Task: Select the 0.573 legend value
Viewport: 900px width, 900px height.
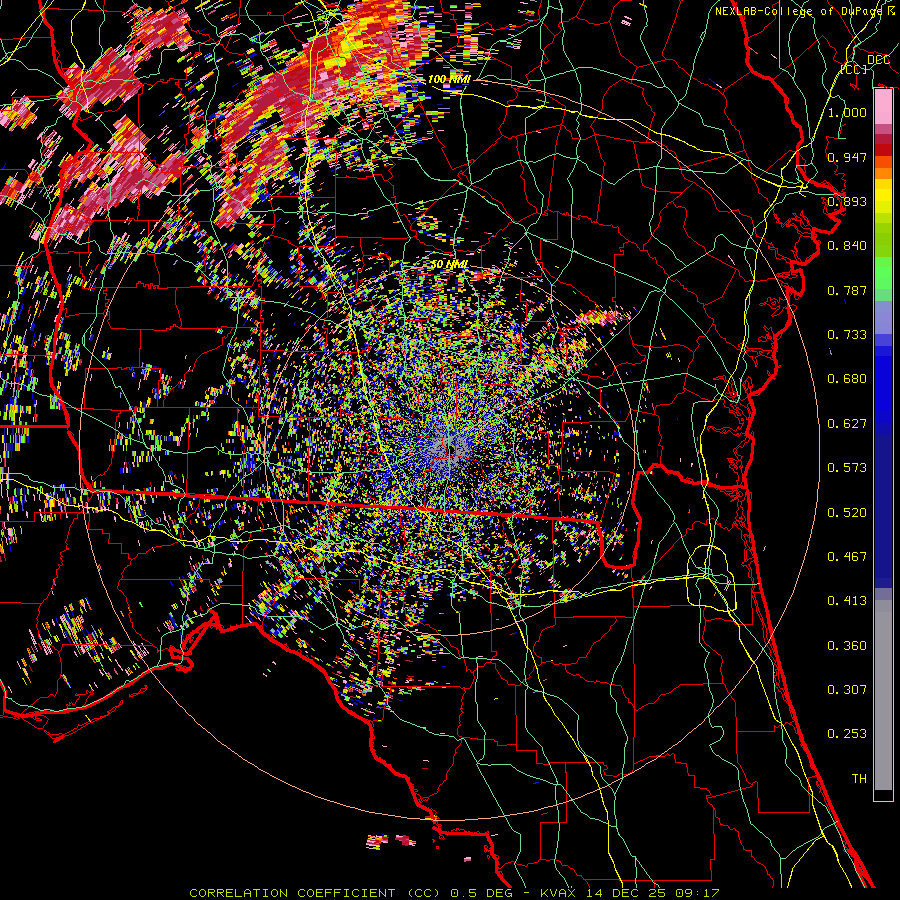Action: (847, 468)
